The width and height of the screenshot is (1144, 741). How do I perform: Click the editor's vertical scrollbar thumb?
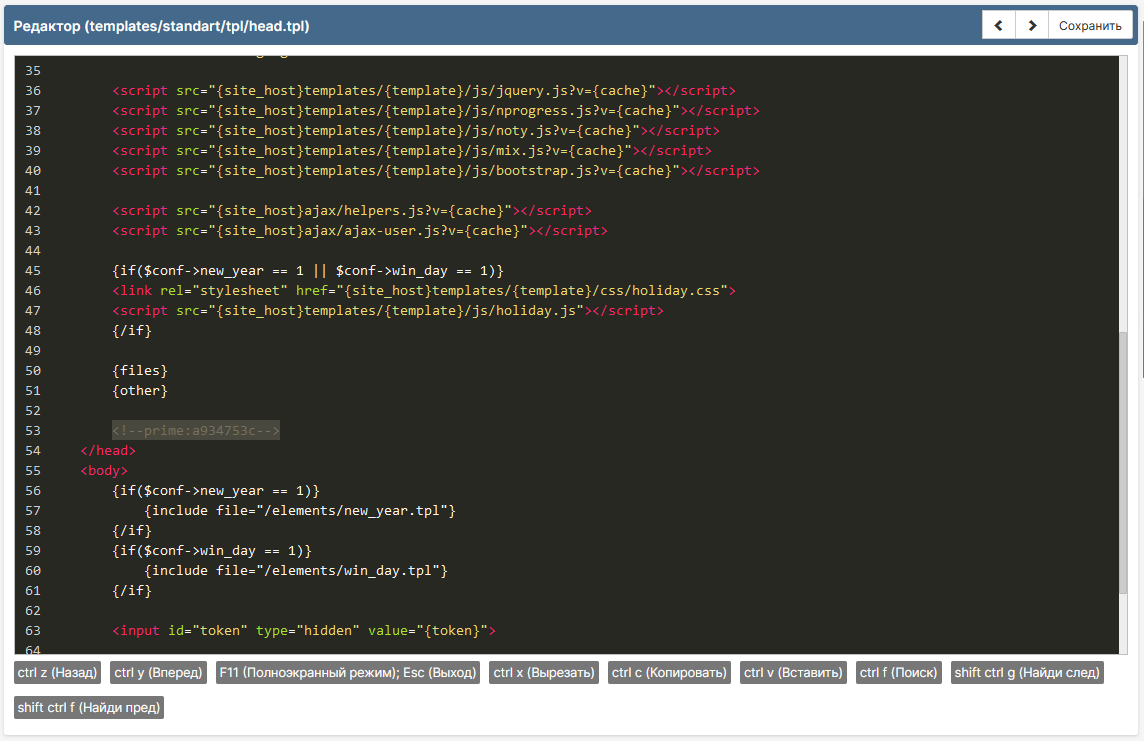point(1123,463)
